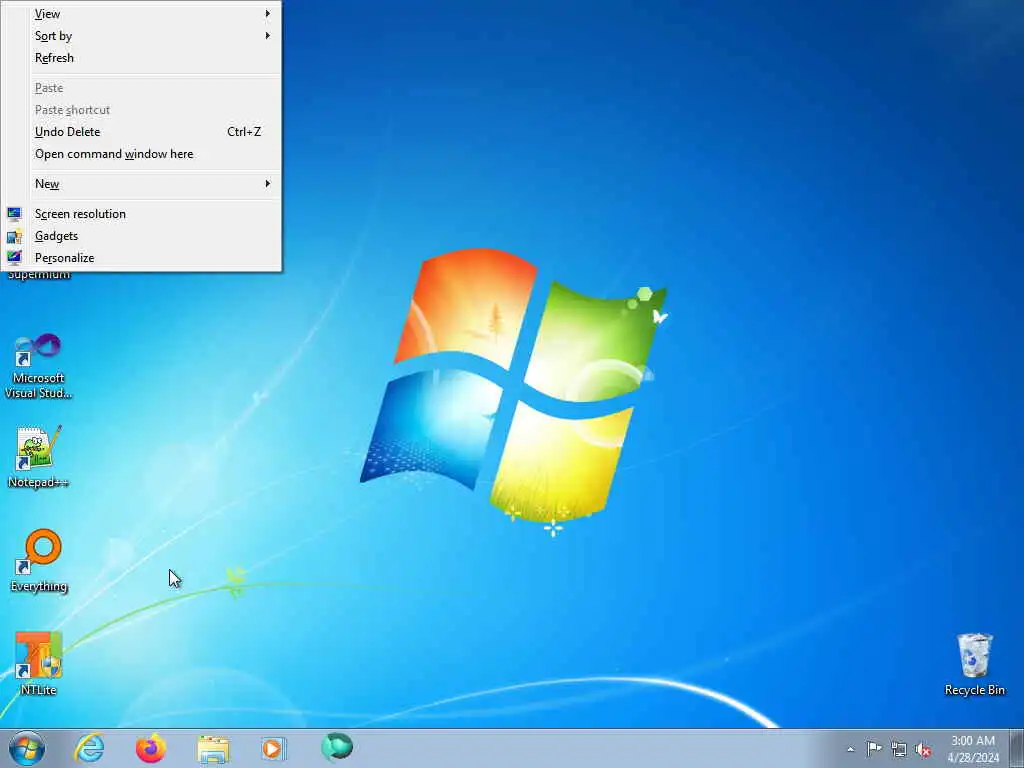The width and height of the screenshot is (1024, 768).
Task: Open Action Center flag icon
Action: (x=874, y=748)
